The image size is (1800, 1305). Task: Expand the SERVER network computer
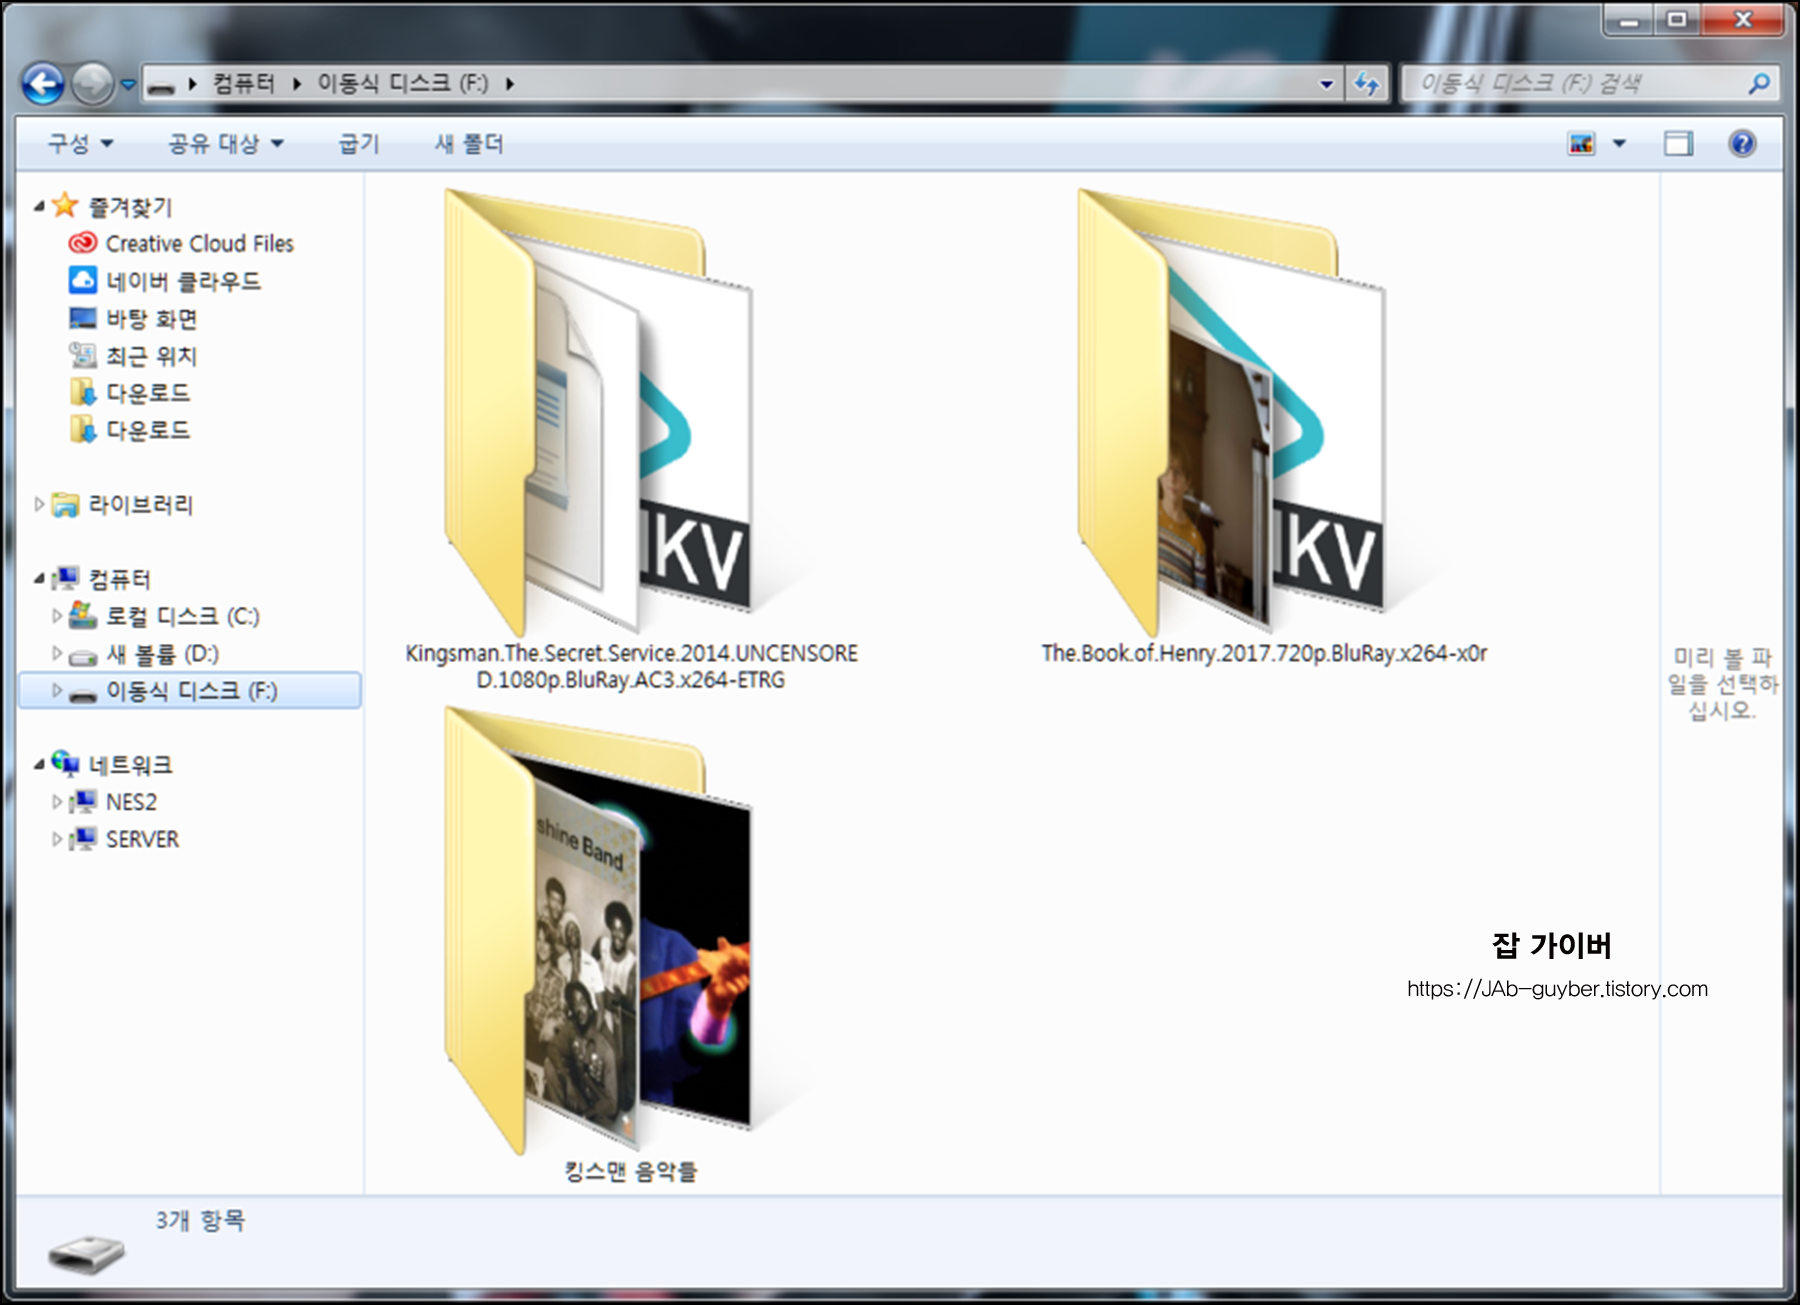(57, 839)
